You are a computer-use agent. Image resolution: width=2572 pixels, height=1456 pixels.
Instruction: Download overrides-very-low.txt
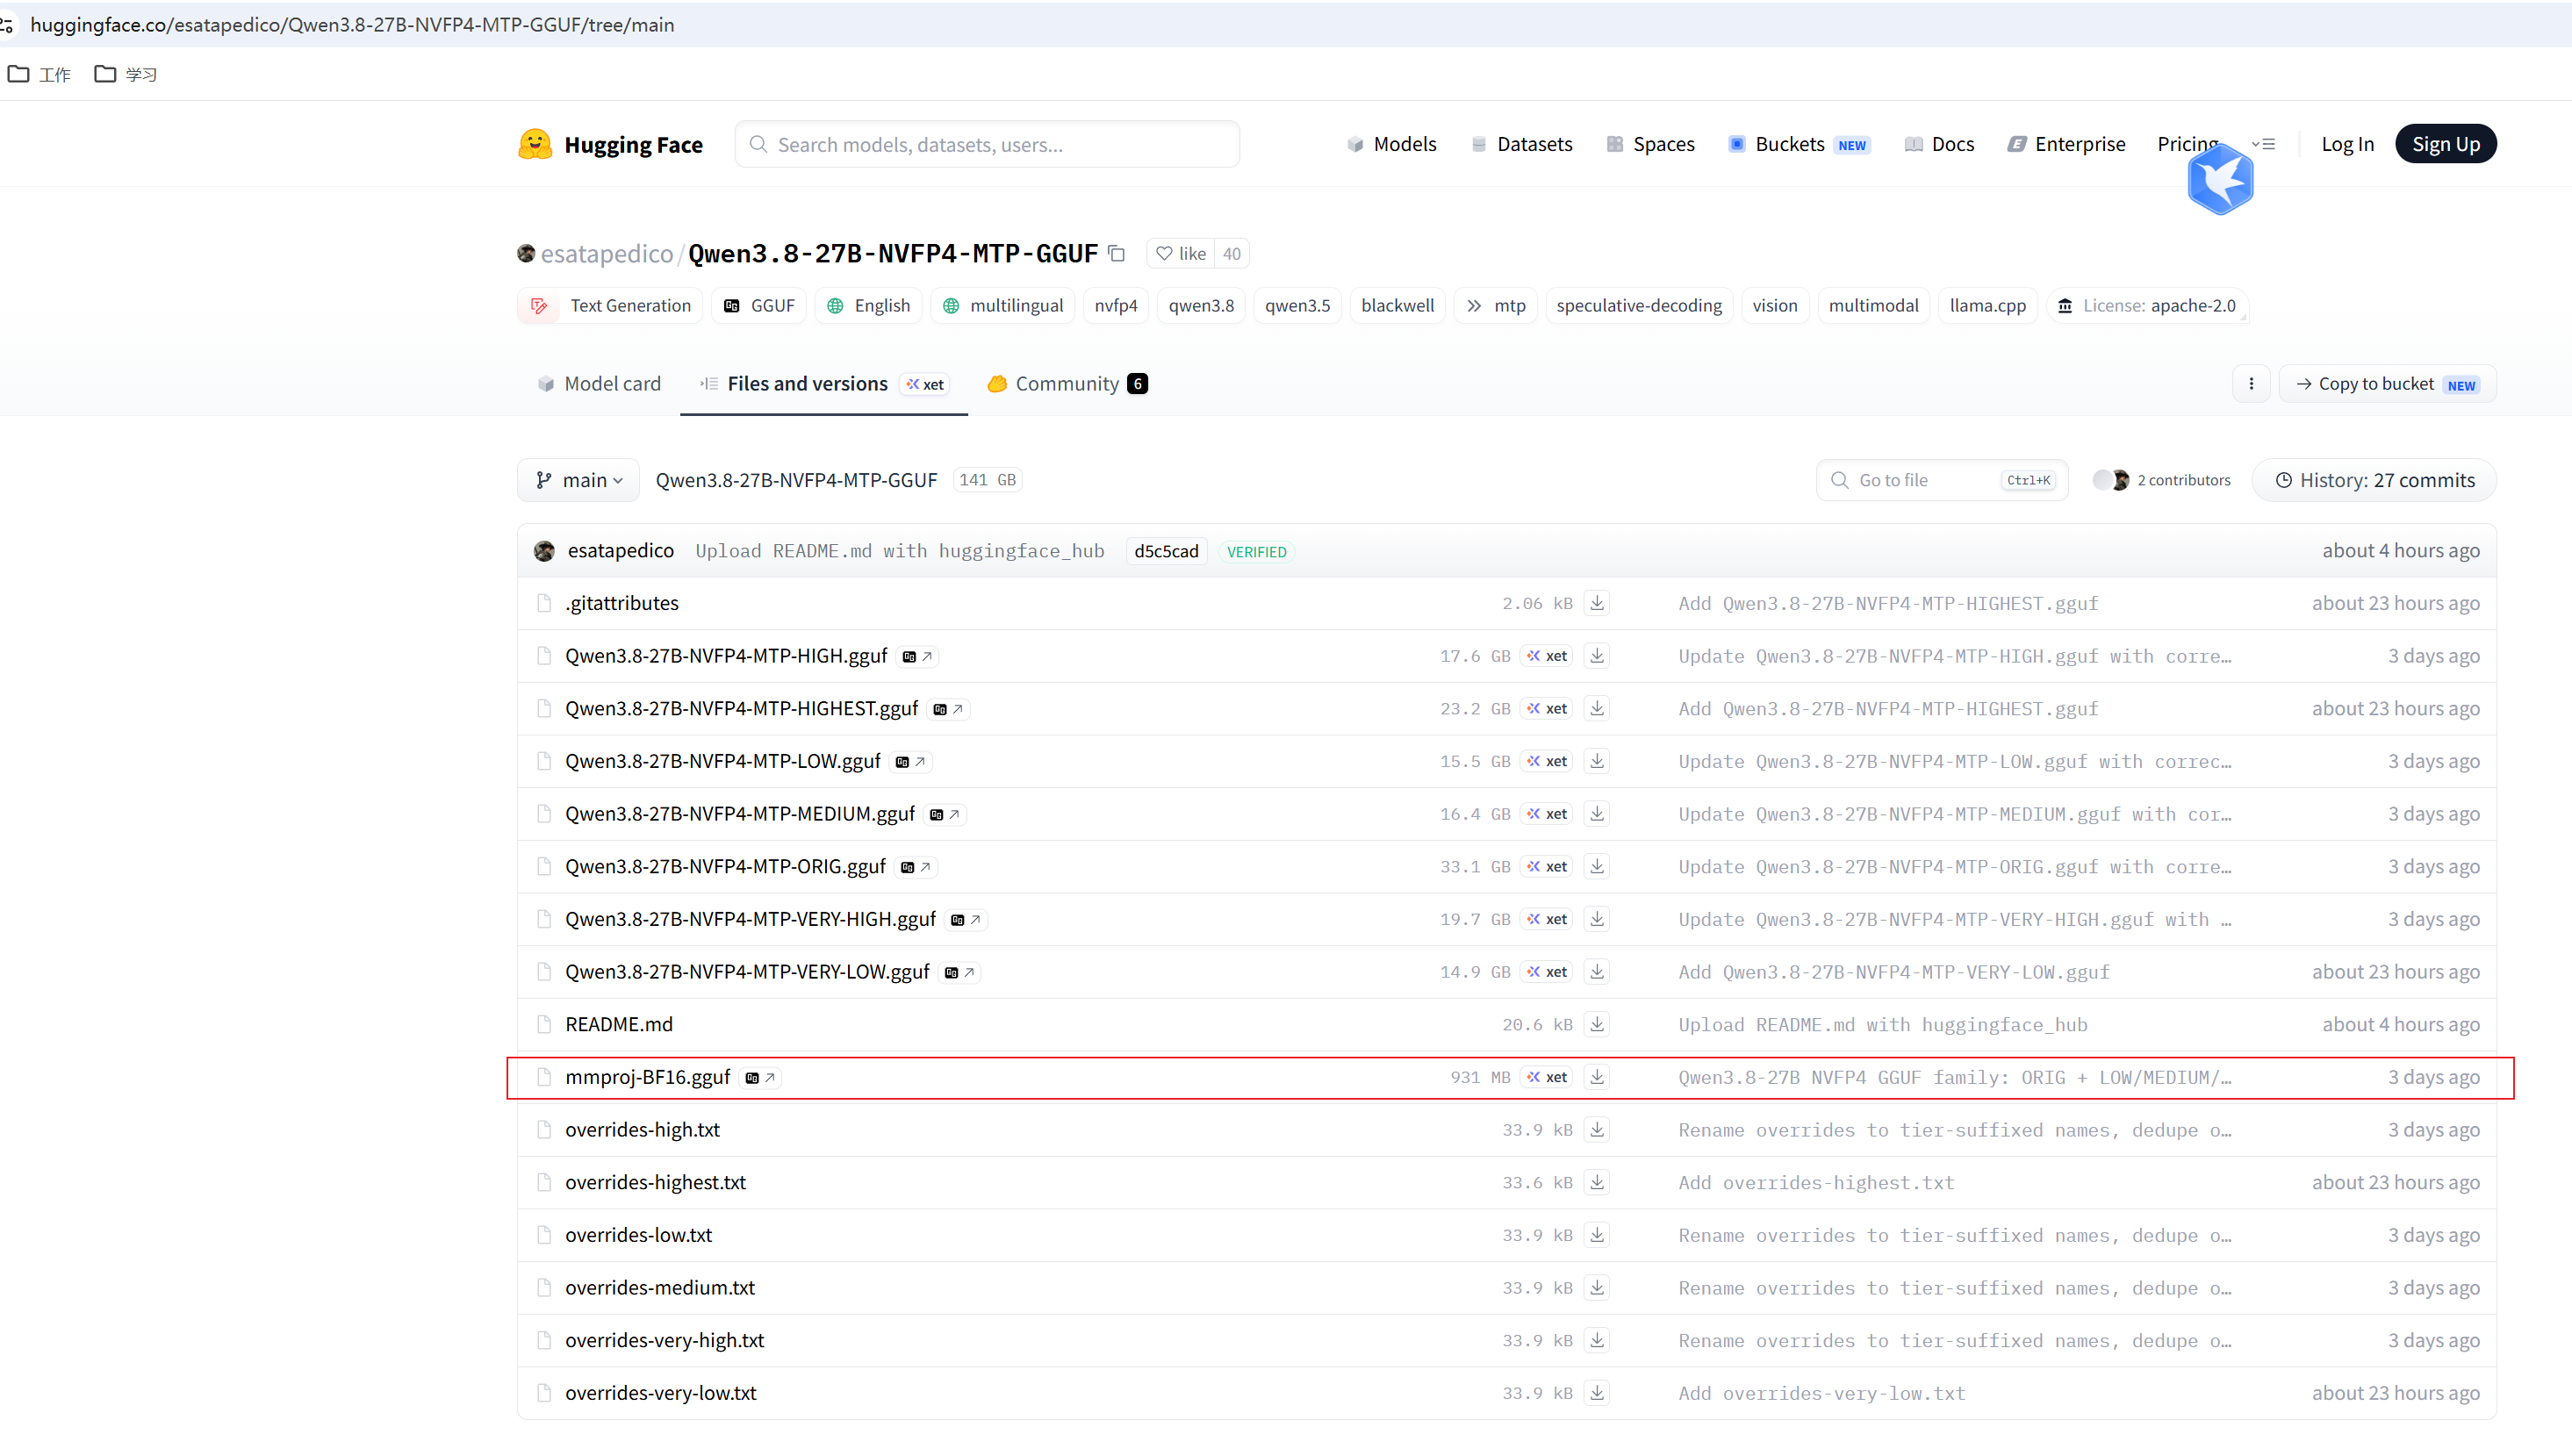1597,1393
